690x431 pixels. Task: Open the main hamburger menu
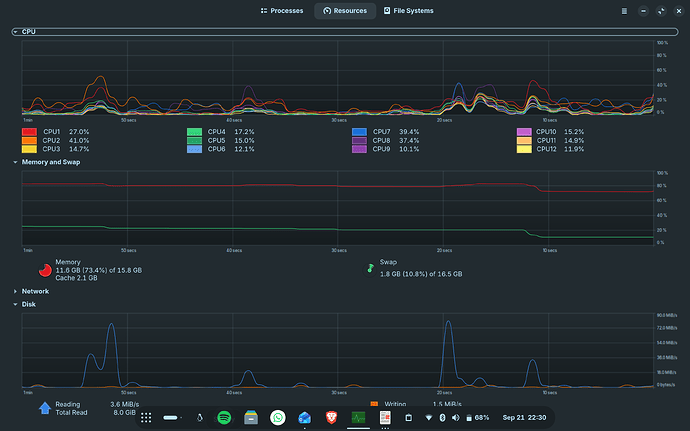click(624, 11)
